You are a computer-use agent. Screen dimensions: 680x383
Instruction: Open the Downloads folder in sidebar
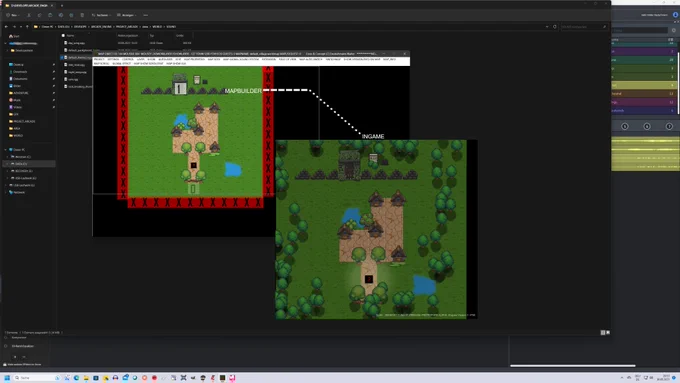coord(20,72)
